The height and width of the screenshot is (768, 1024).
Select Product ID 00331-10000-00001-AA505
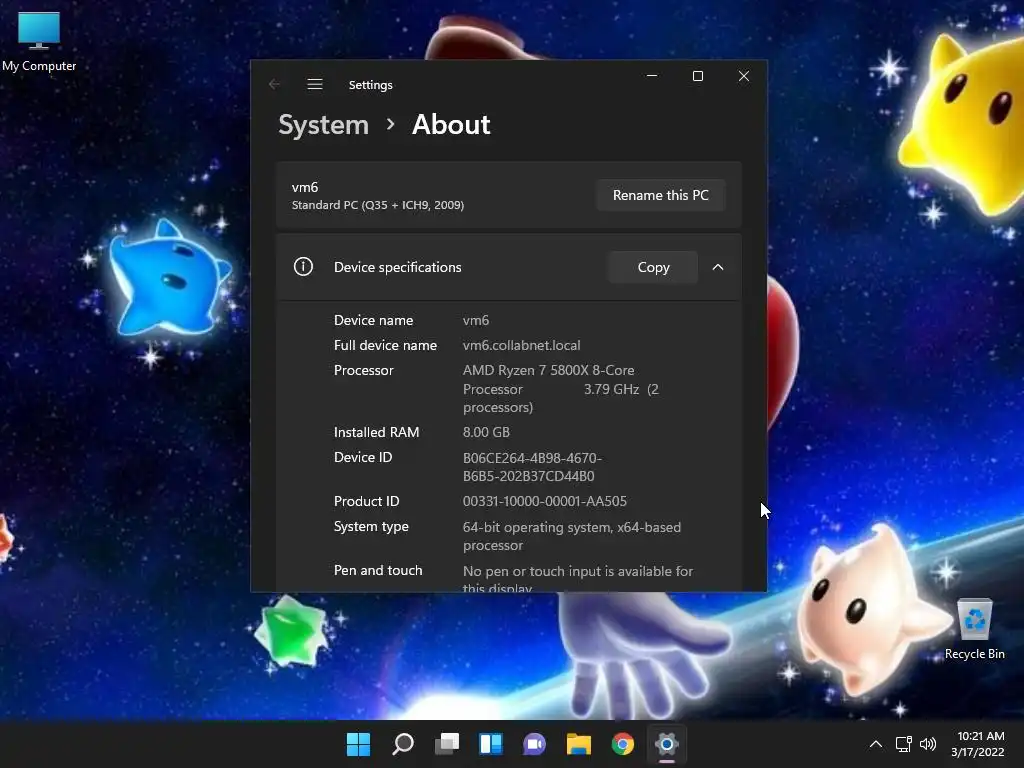click(x=545, y=501)
